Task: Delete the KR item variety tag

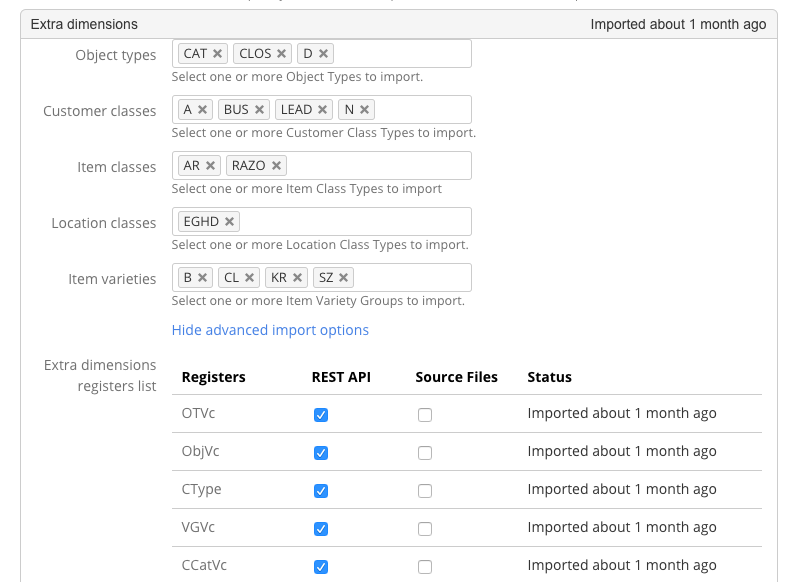Action: (x=298, y=278)
